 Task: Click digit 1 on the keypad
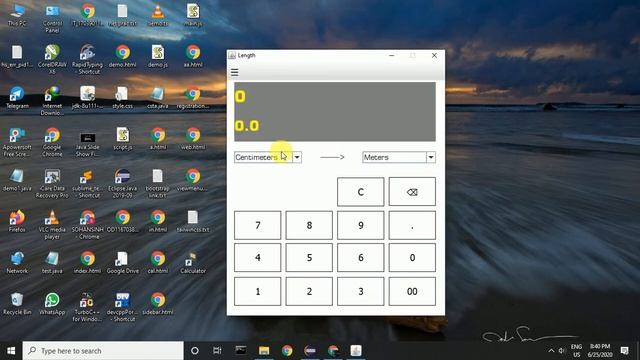[258, 291]
